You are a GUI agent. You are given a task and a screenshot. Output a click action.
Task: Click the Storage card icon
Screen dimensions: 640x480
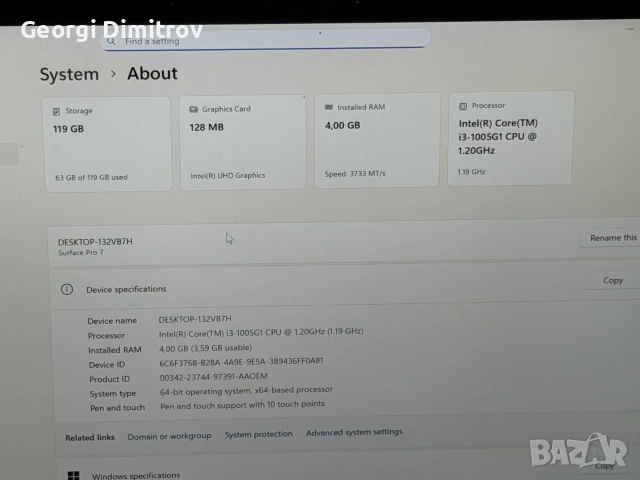[56, 111]
